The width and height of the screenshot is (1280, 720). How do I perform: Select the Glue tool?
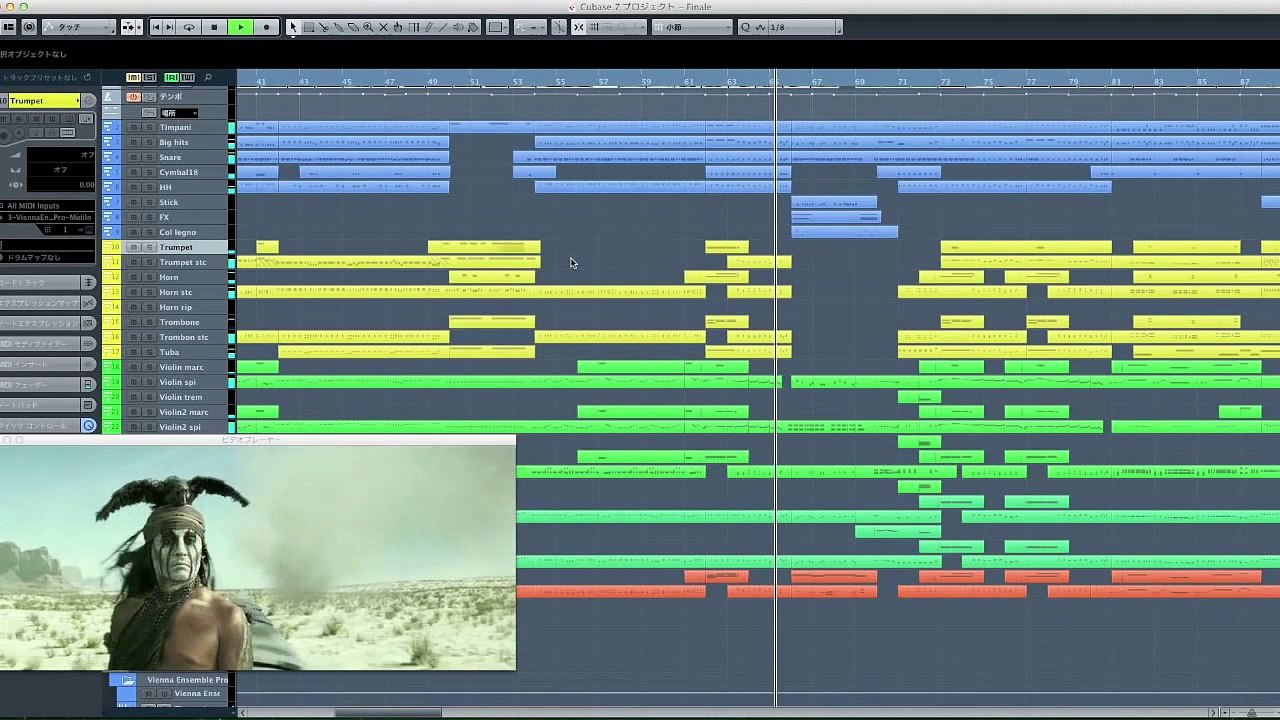coord(338,27)
